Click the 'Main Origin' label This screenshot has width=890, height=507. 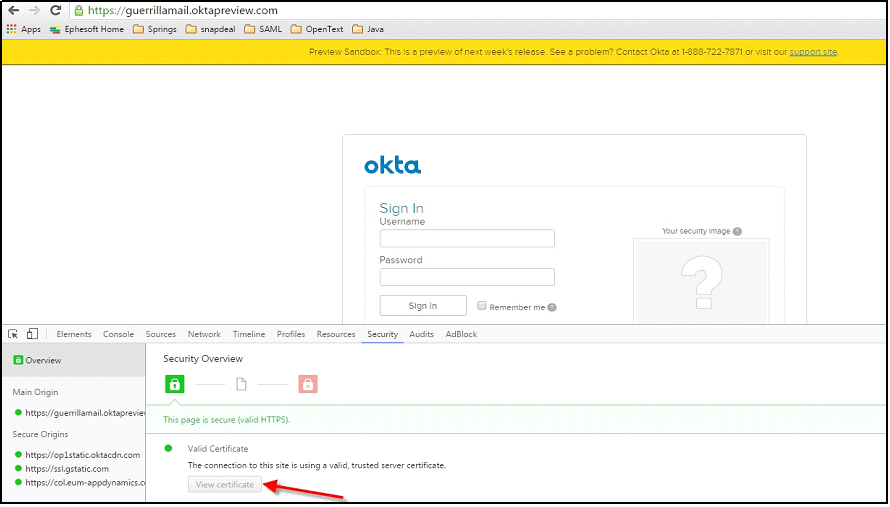pos(35,392)
